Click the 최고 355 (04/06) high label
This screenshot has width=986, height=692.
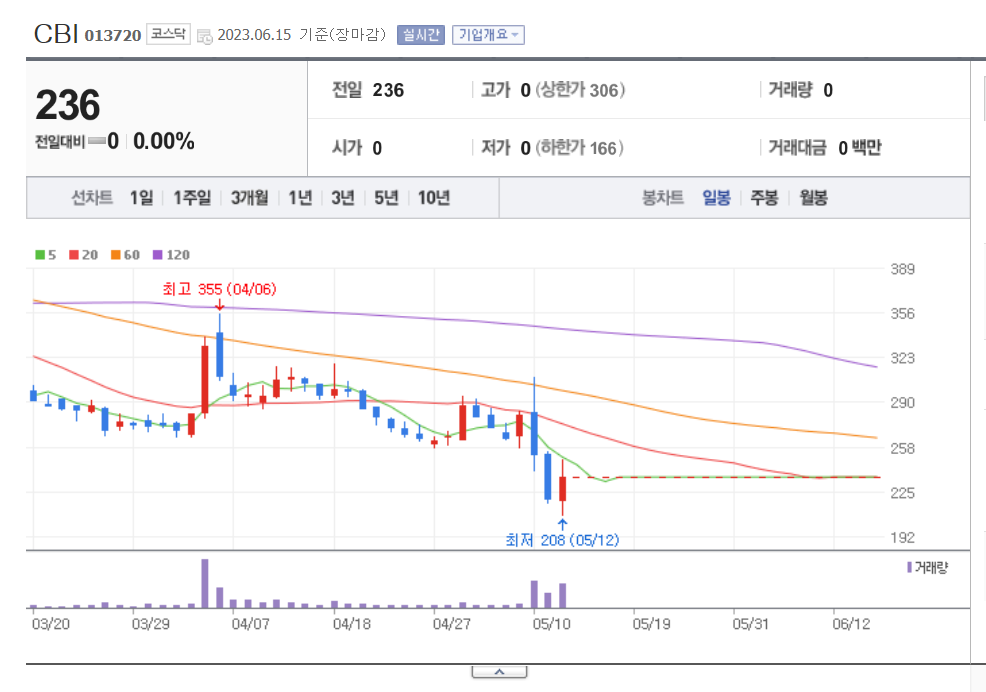pyautogui.click(x=219, y=289)
